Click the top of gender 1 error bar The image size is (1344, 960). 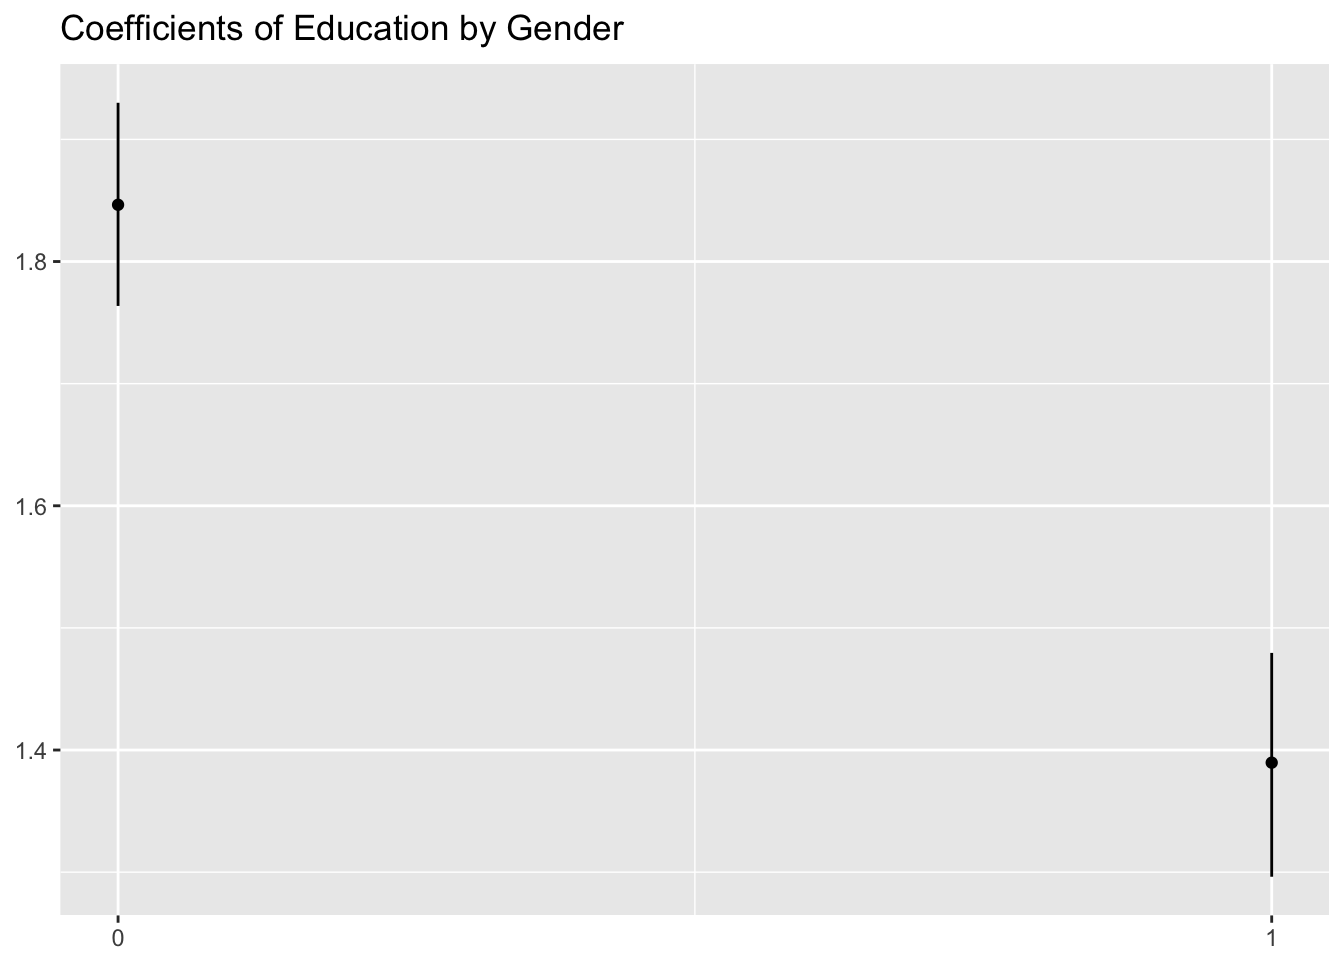(x=1271, y=654)
